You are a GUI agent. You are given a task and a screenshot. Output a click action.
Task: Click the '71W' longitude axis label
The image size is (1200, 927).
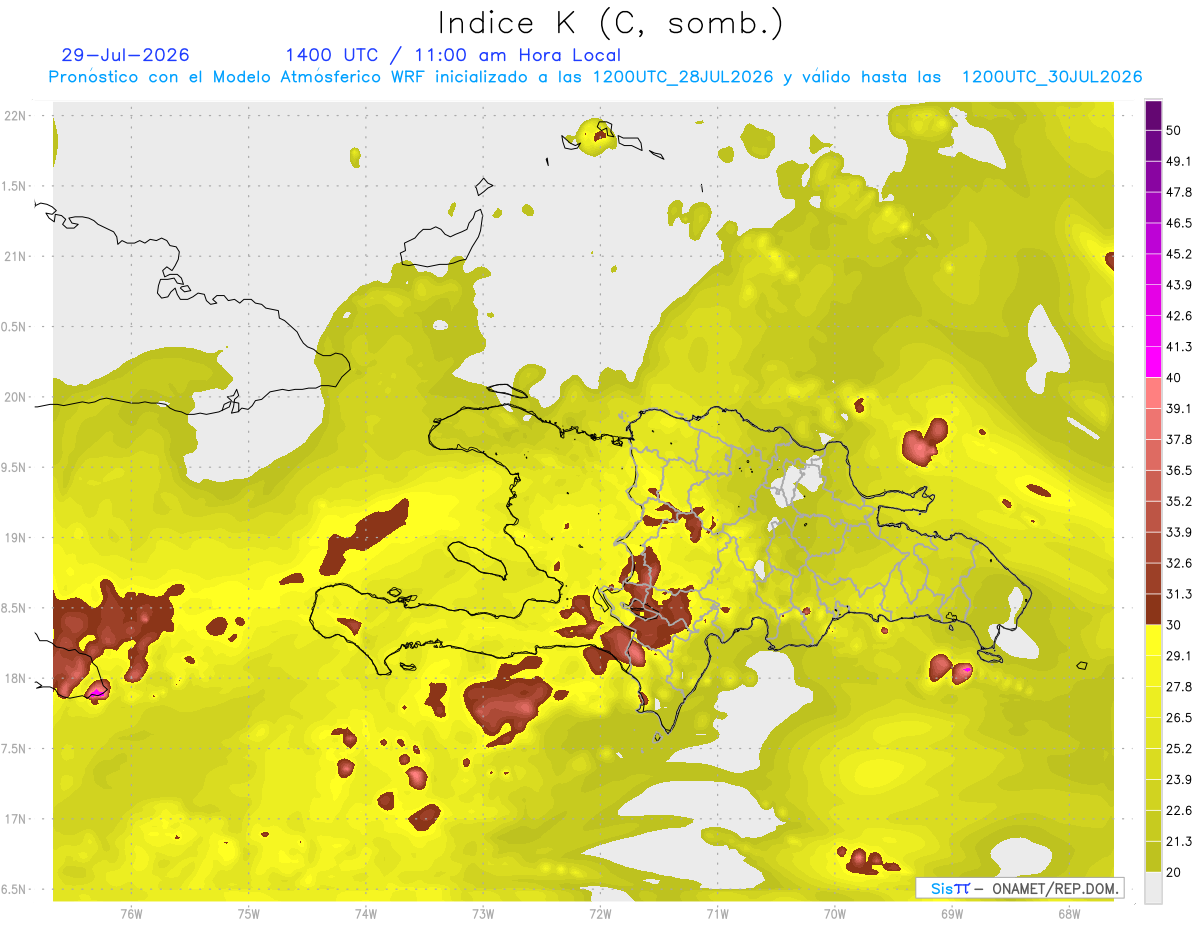pyautogui.click(x=717, y=914)
